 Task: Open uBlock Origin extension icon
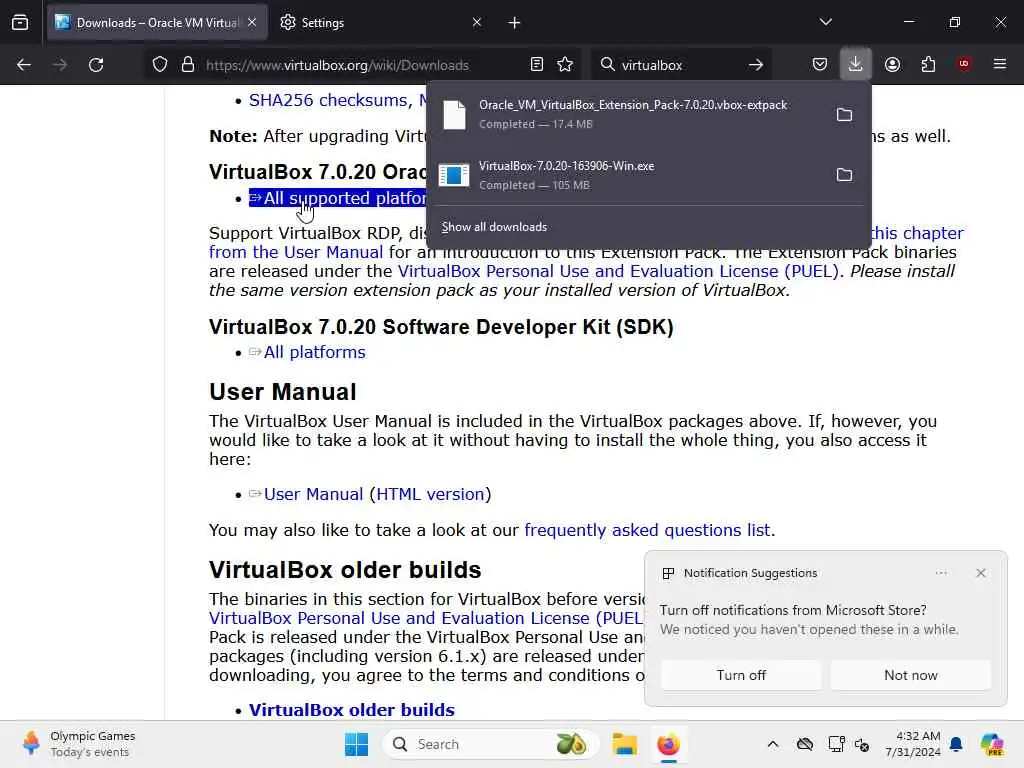click(x=964, y=64)
